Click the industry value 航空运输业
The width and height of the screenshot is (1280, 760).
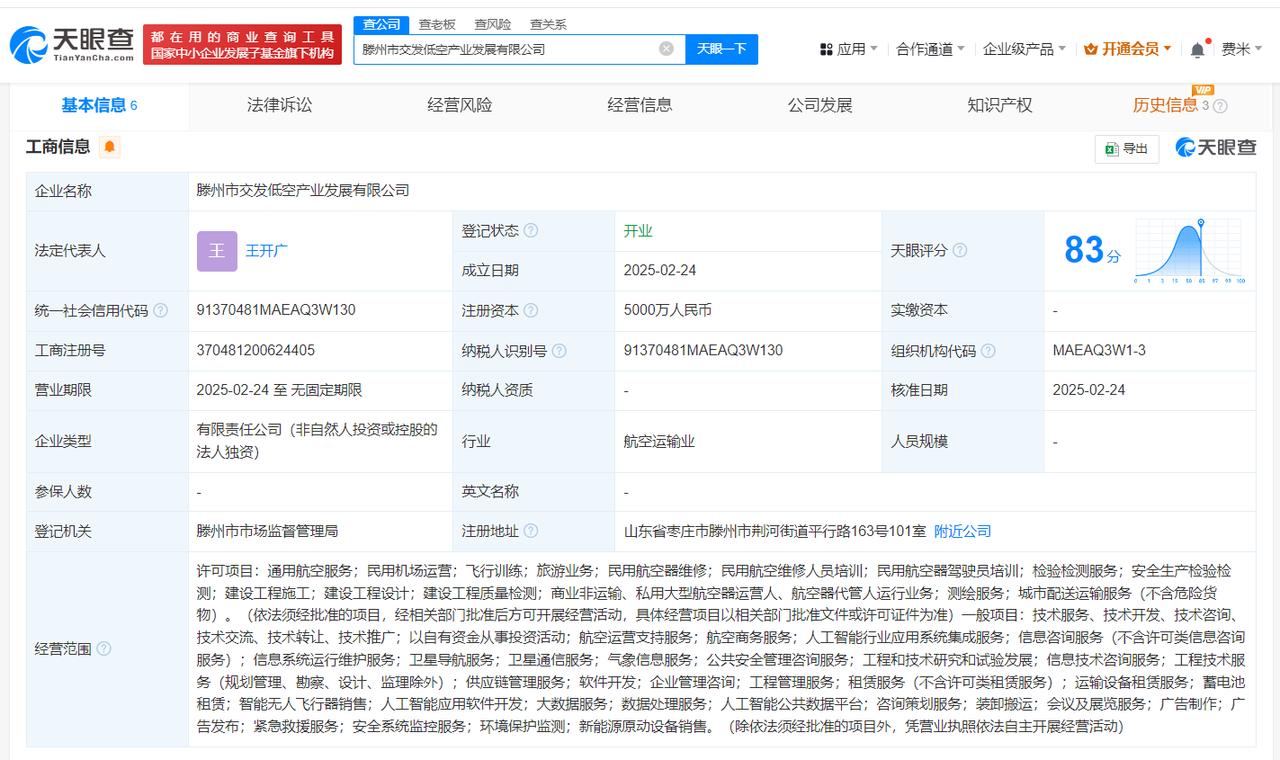click(659, 441)
